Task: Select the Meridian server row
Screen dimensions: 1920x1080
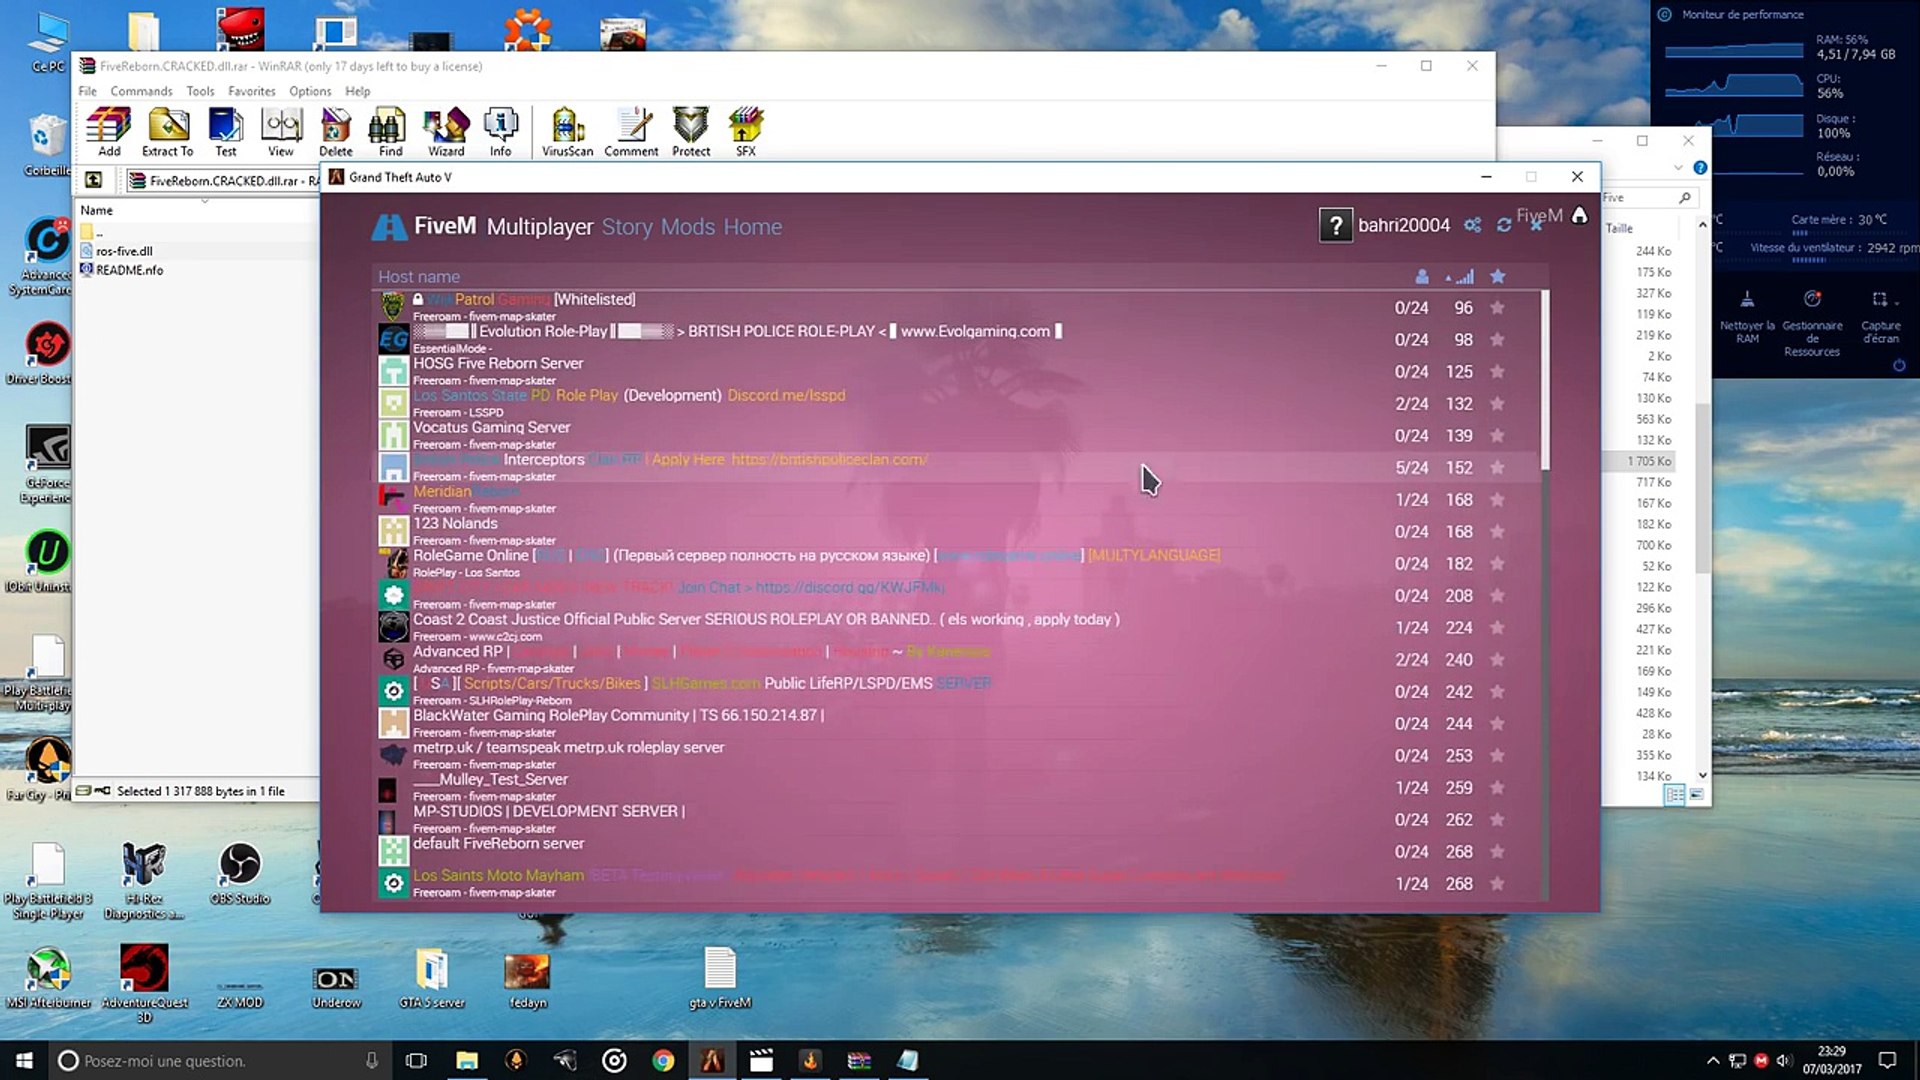Action: coord(958,499)
